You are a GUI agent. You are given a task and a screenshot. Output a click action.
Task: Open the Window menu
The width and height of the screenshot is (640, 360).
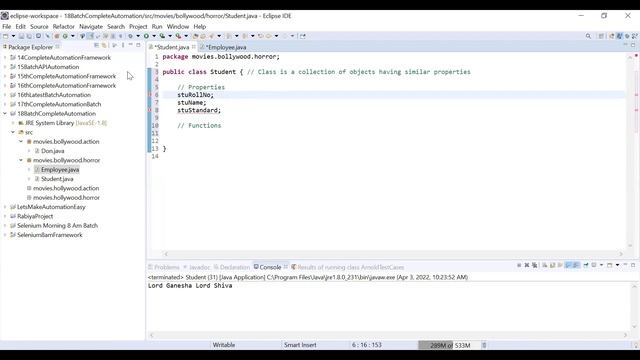pyautogui.click(x=178, y=27)
